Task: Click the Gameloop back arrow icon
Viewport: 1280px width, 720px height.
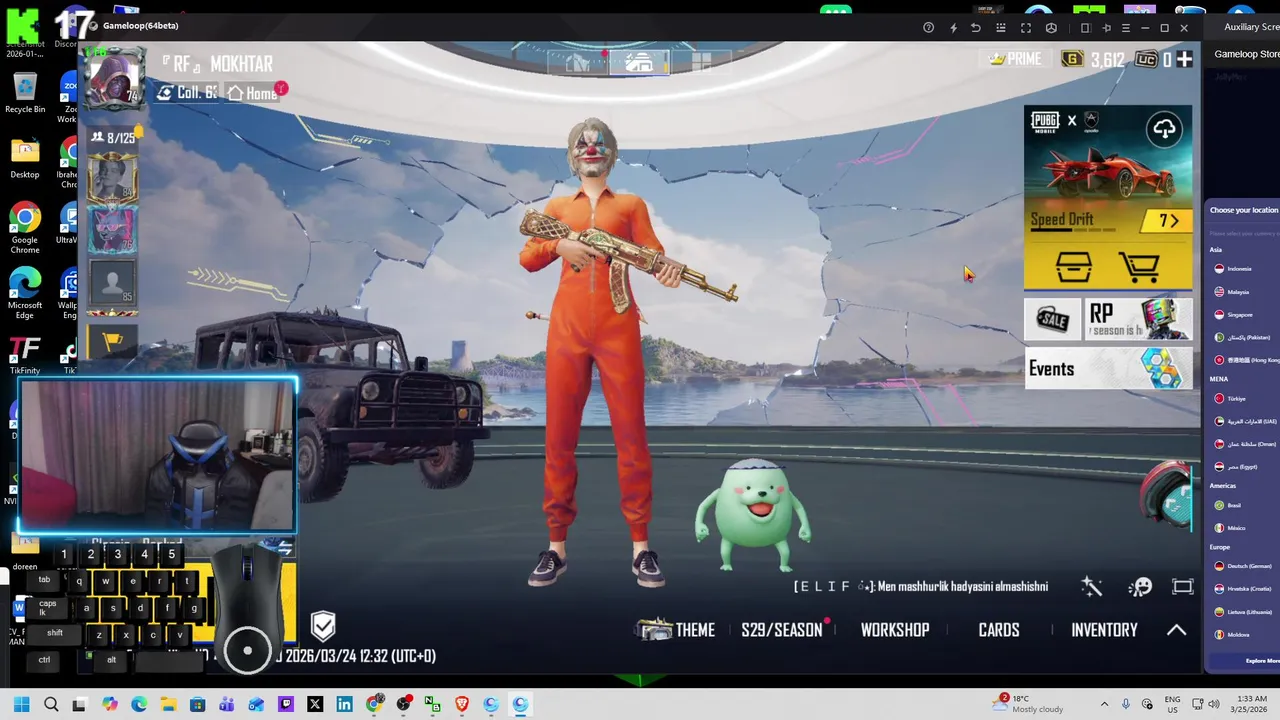Action: [x=976, y=28]
